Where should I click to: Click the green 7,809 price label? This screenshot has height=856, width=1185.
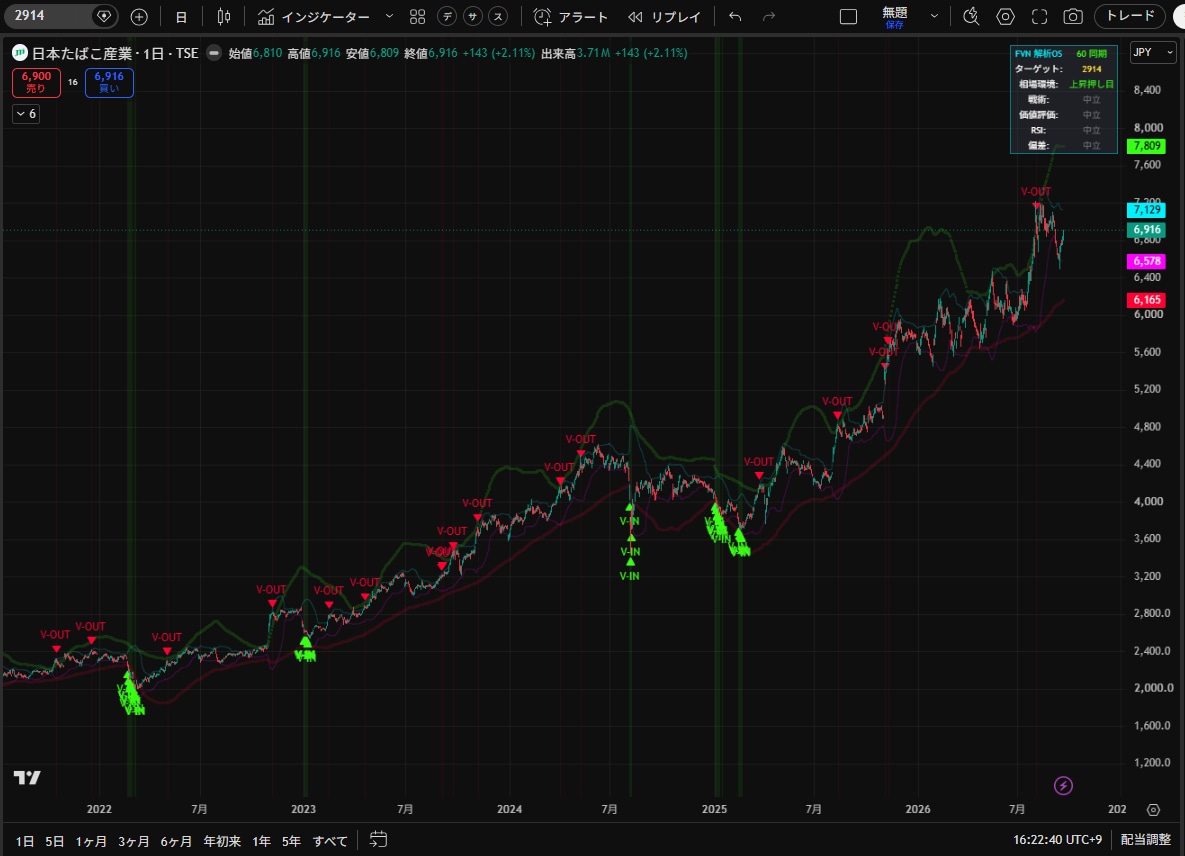1146,146
